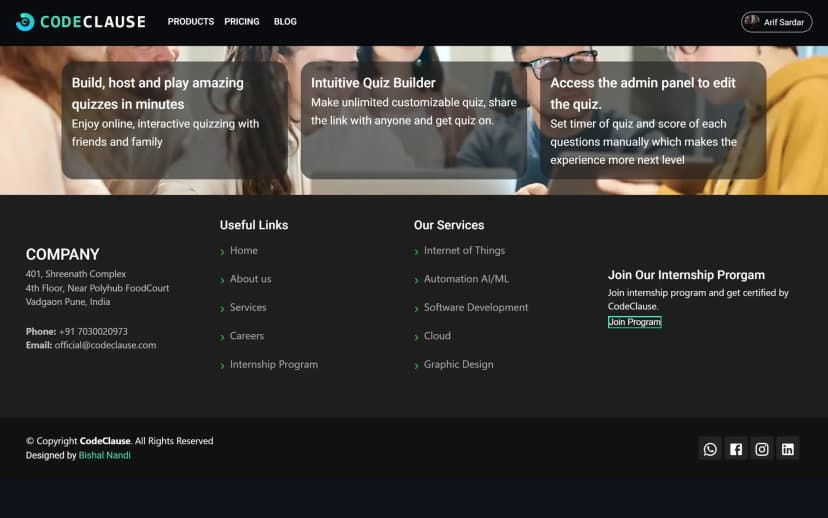The width and height of the screenshot is (828, 518).
Task: Click CodeClause in the copyright line
Action: (x=105, y=441)
